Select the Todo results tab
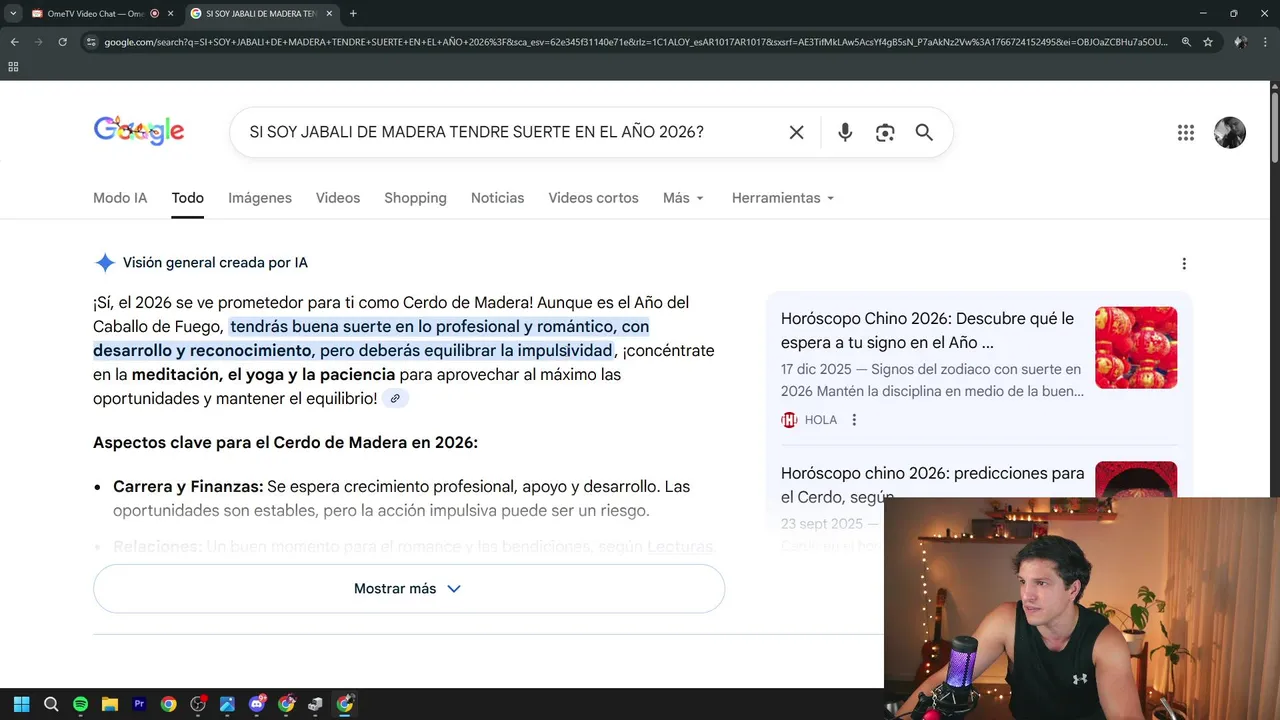 point(187,198)
